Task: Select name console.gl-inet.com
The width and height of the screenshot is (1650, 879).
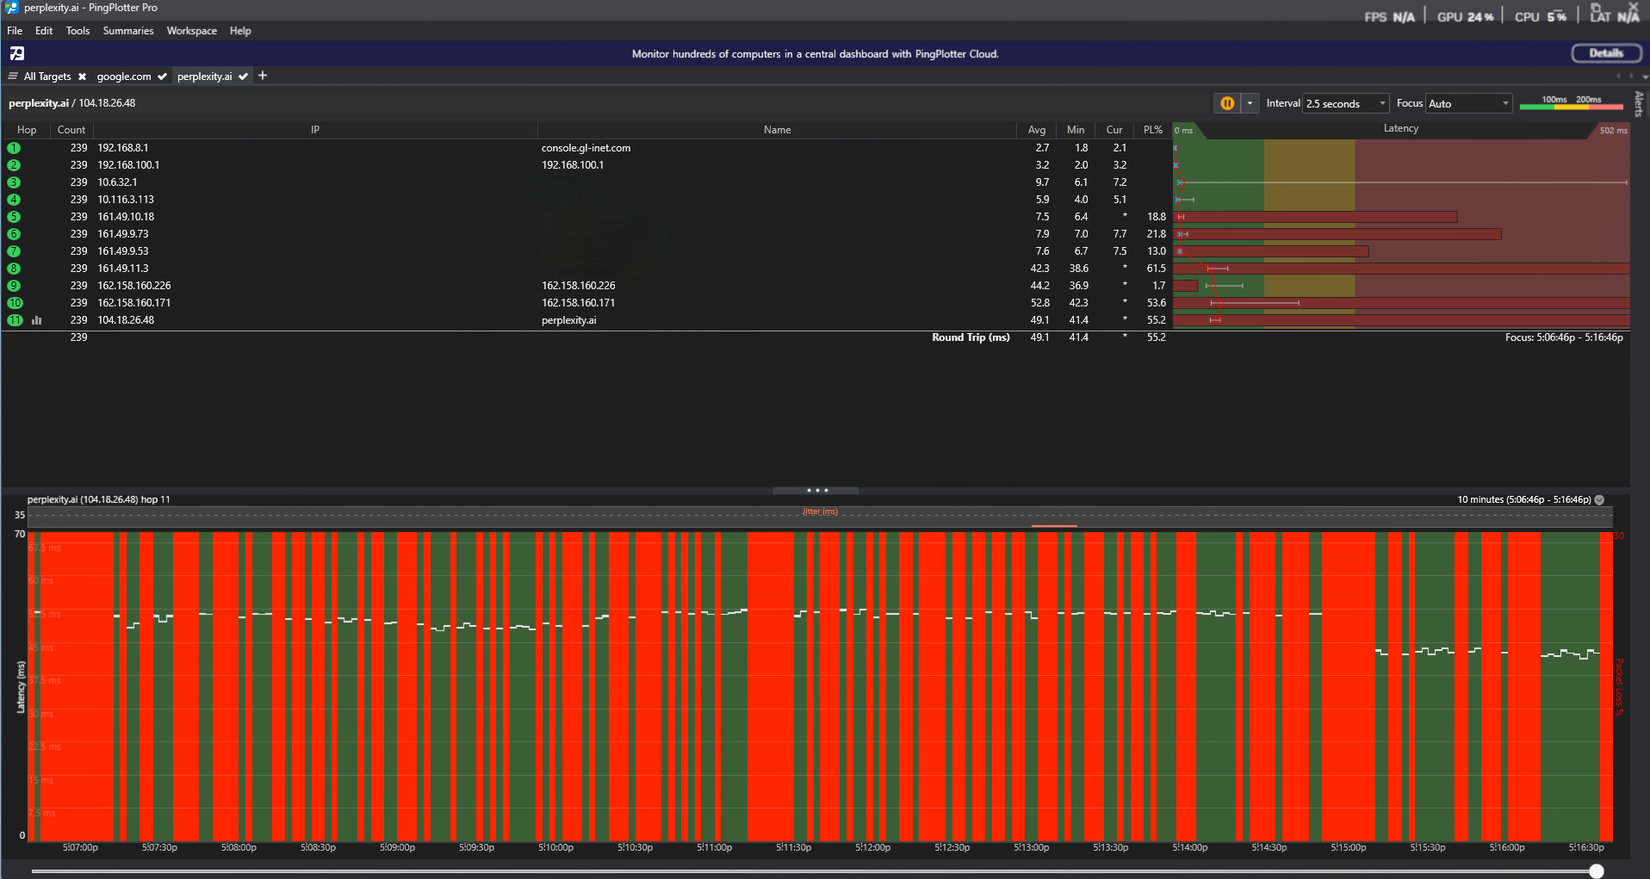Action: click(x=586, y=148)
